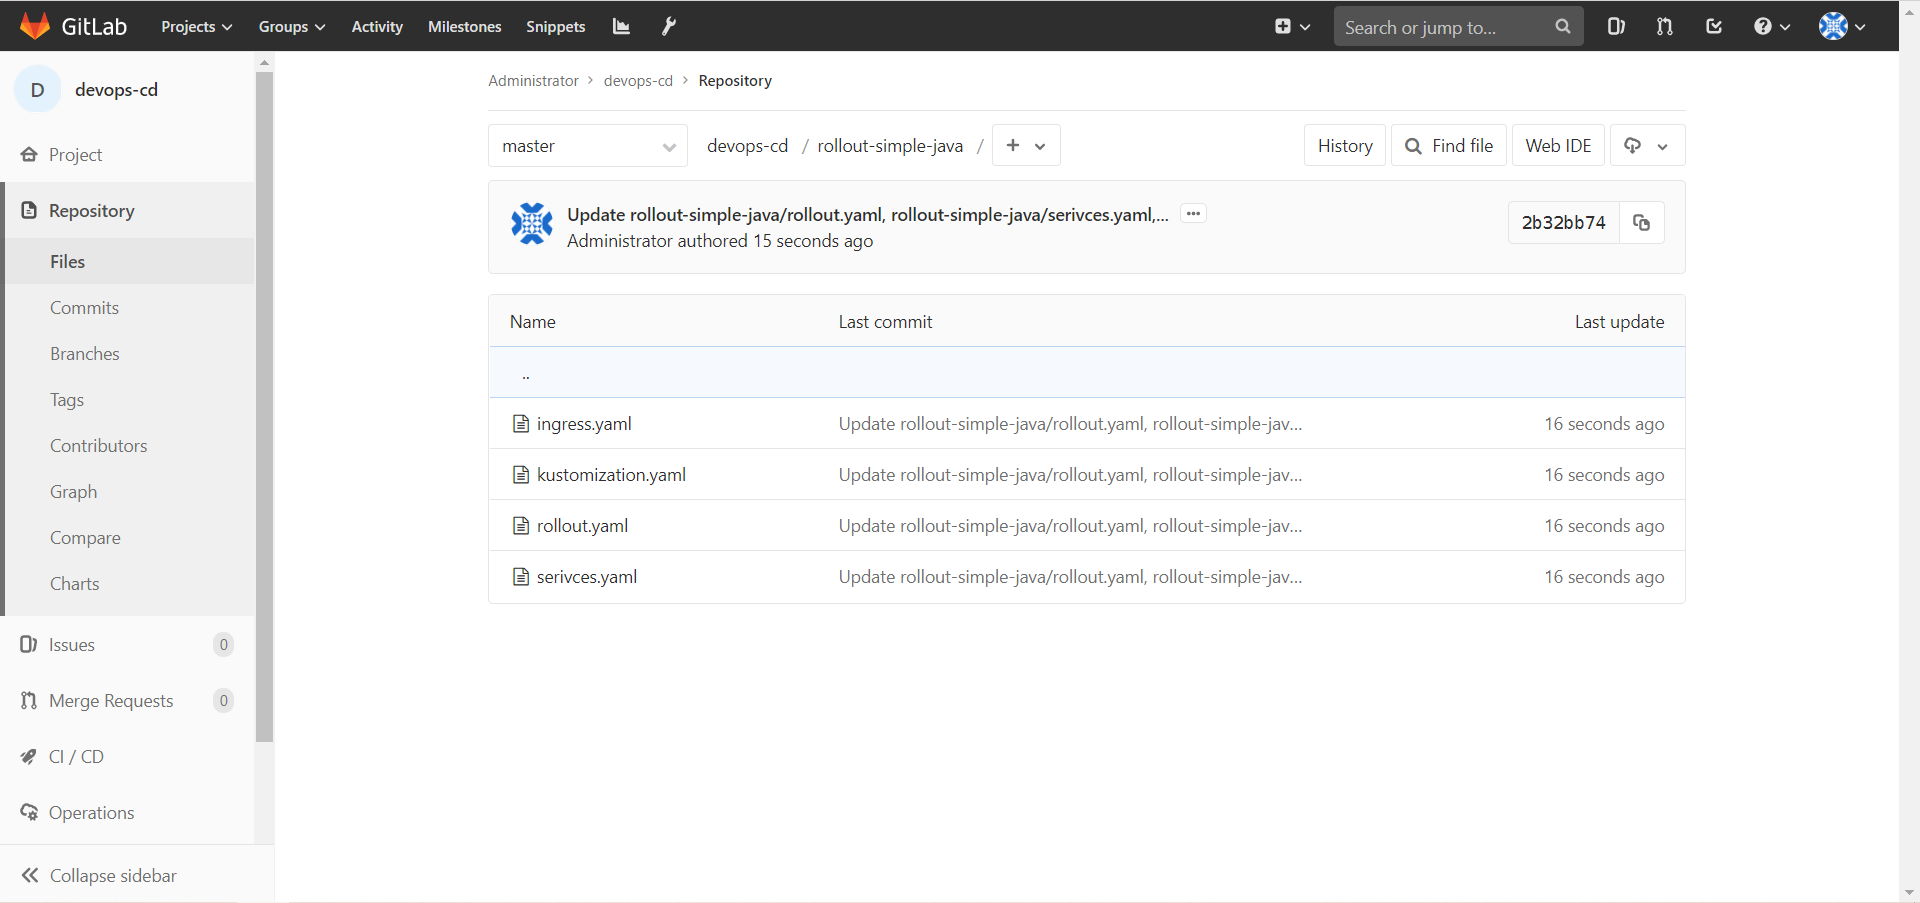Click the devops-cd breadcrumb link
Image resolution: width=1920 pixels, height=903 pixels.
(x=638, y=81)
